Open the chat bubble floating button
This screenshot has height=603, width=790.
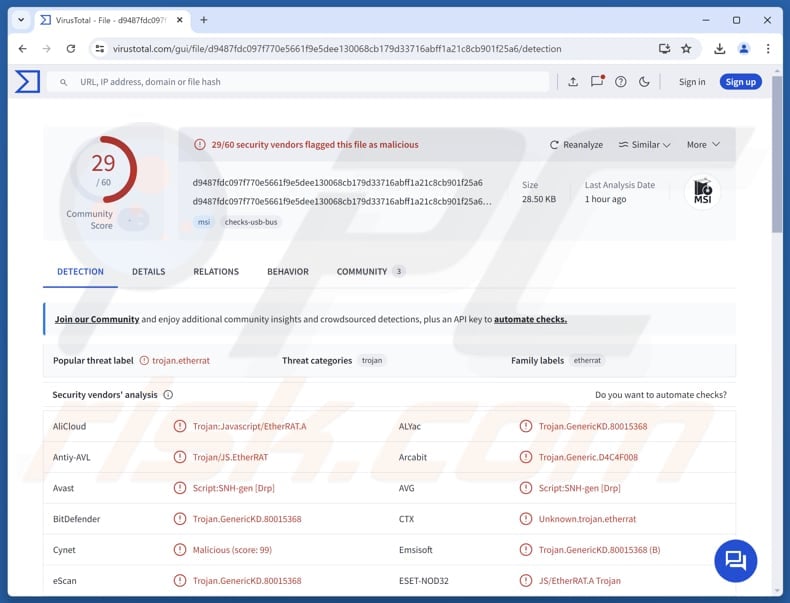[x=735, y=560]
